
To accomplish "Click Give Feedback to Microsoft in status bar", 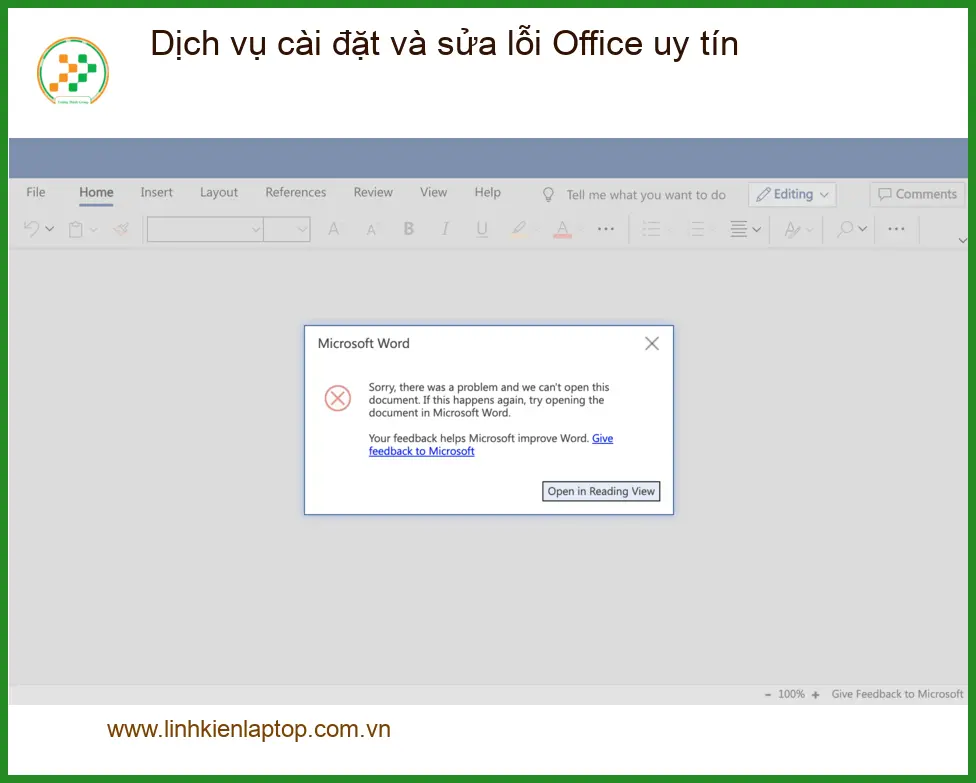I will click(897, 694).
